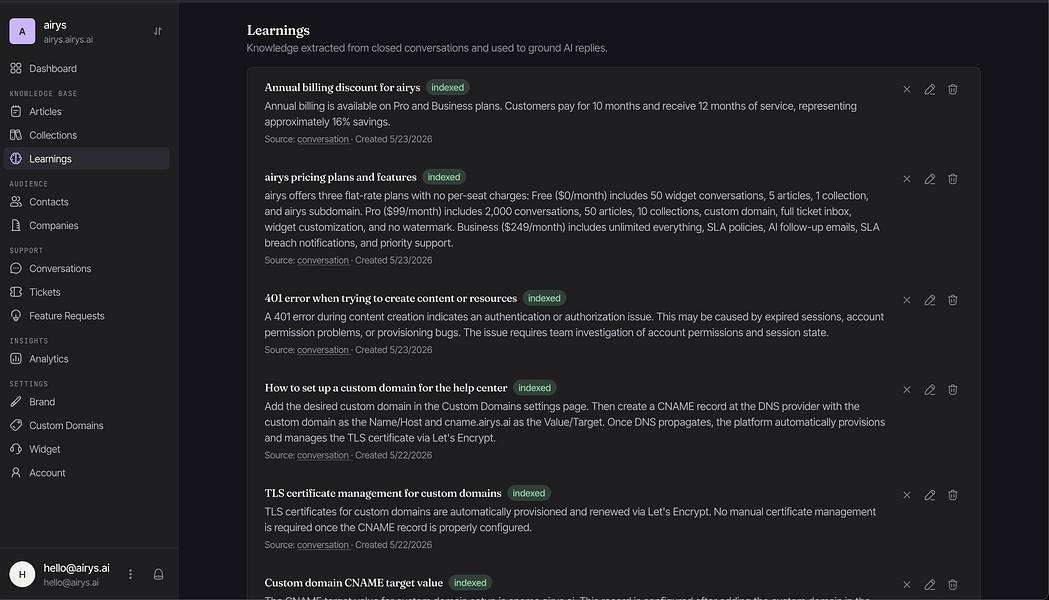Click the Collections books icon
This screenshot has height=600, width=1049.
click(16, 135)
